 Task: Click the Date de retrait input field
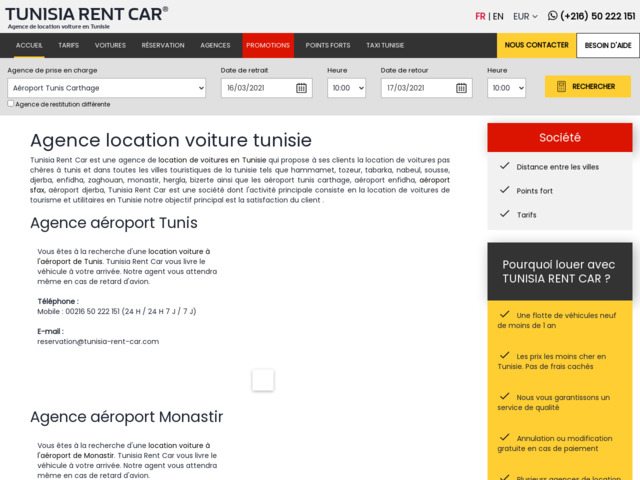(267, 88)
